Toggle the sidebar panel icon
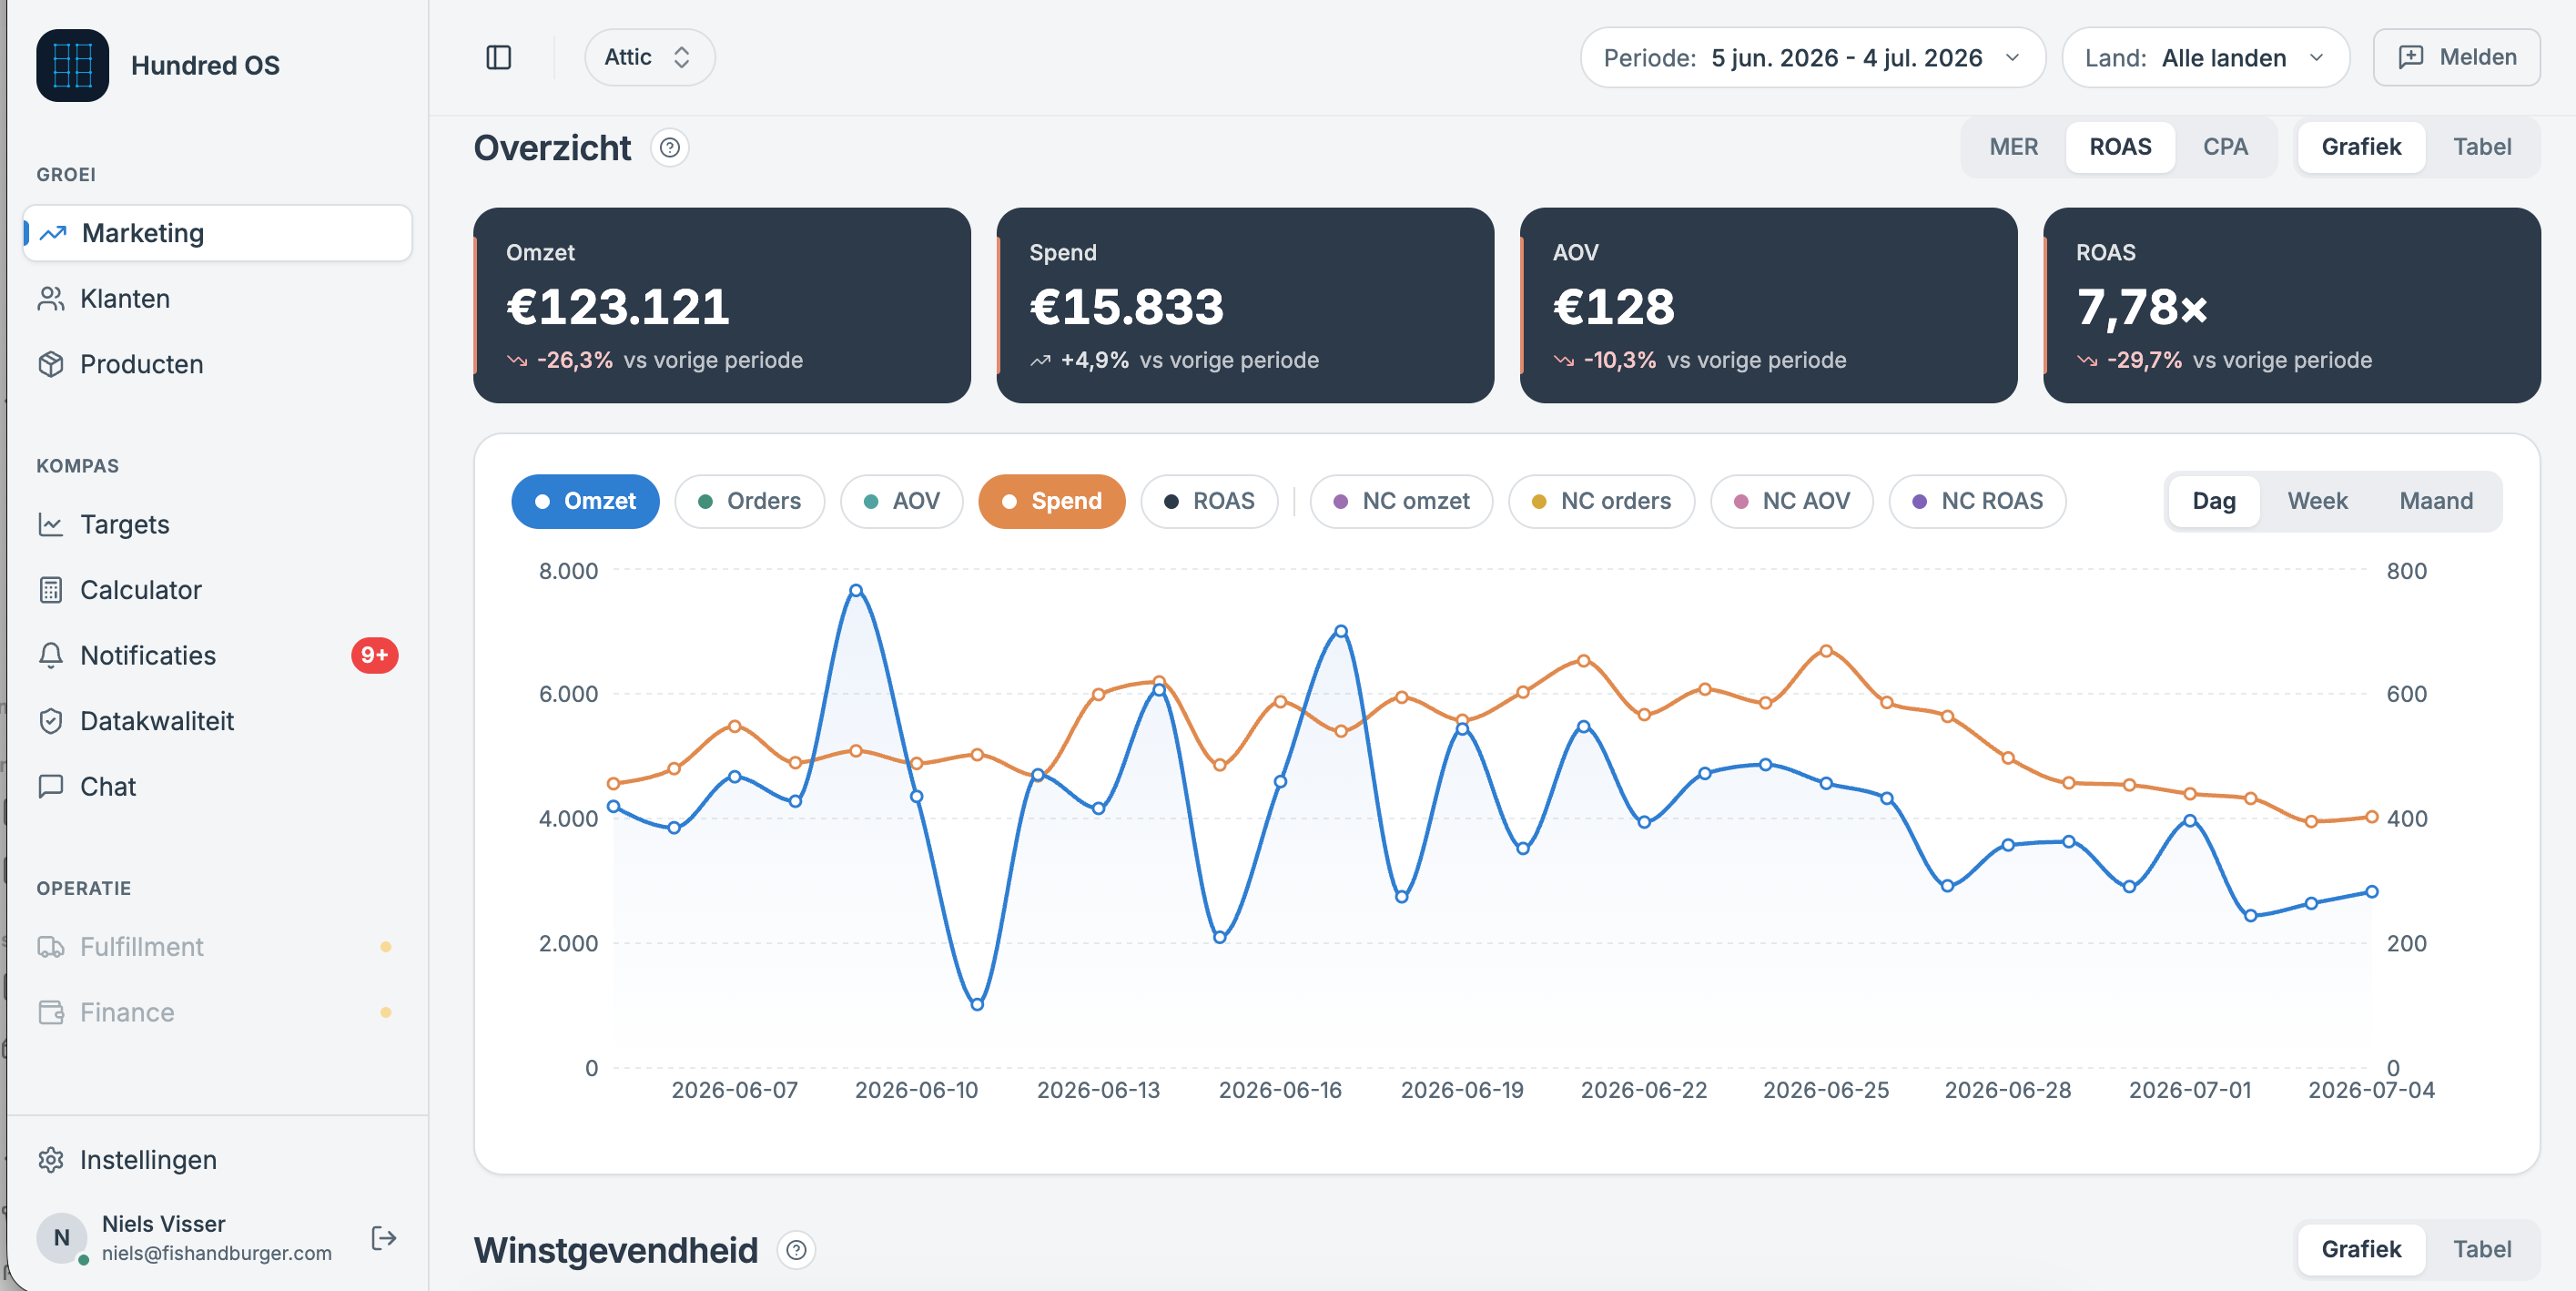2576x1291 pixels. click(x=498, y=58)
